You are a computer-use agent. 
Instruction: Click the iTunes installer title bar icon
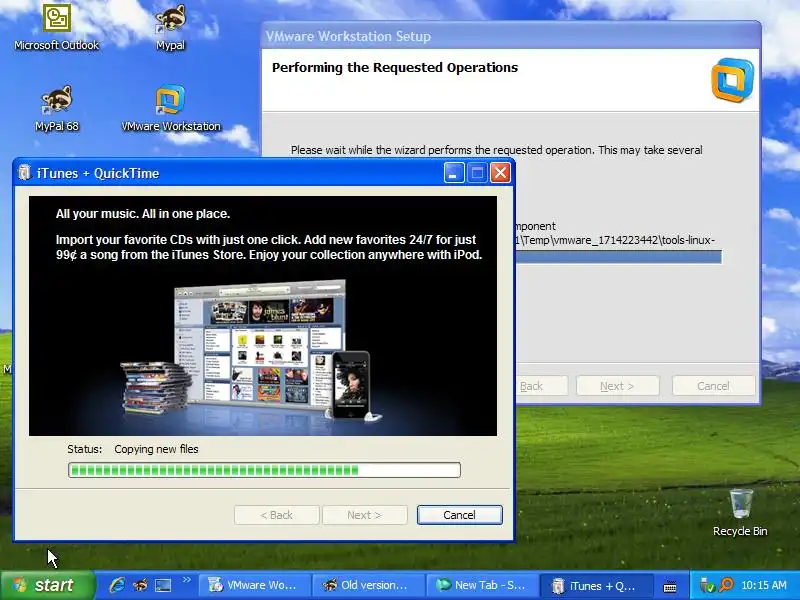pos(24,173)
